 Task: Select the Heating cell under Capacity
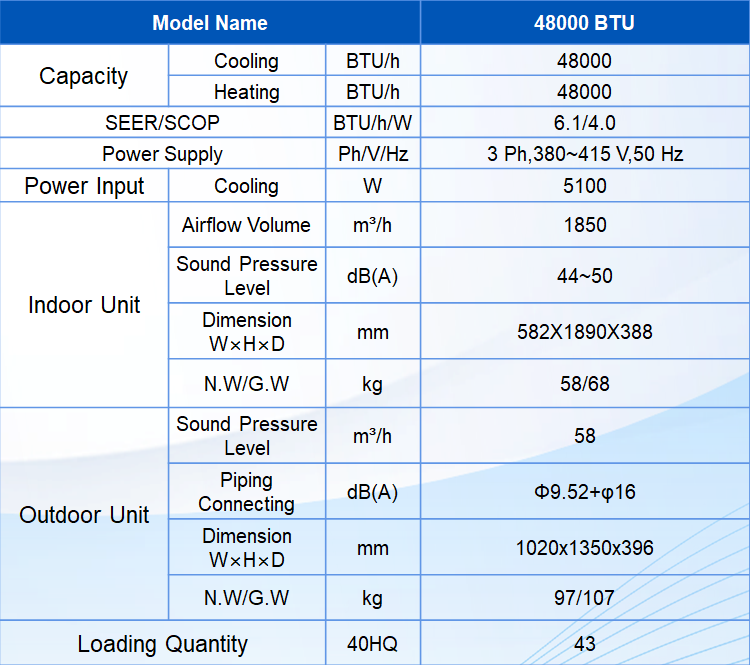247,92
